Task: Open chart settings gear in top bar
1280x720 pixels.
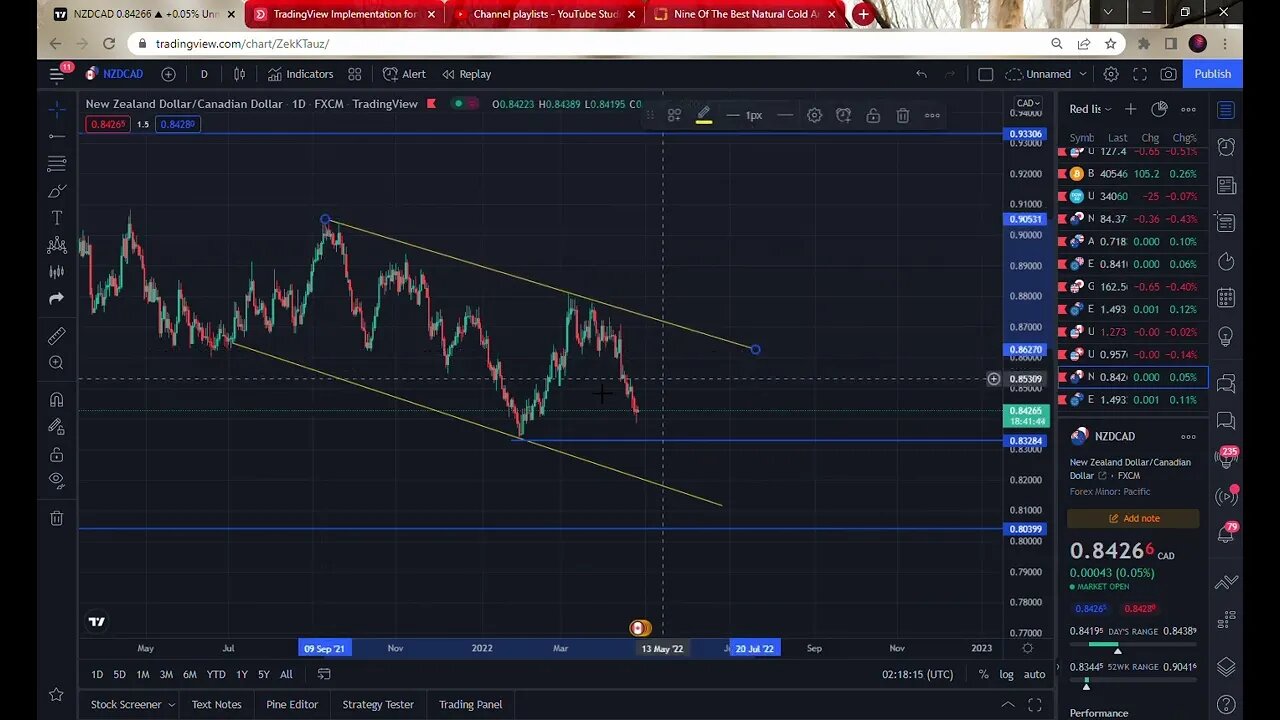Action: click(1111, 74)
